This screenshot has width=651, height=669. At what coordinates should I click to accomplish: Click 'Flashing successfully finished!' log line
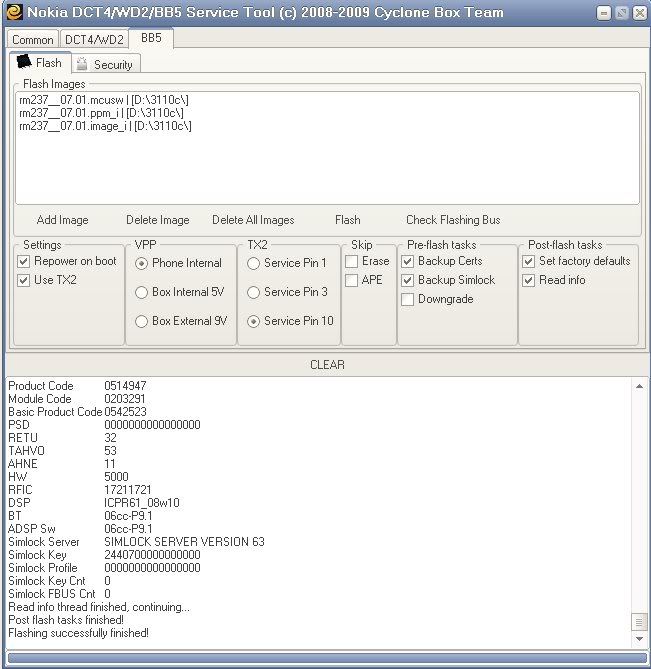(x=78, y=633)
